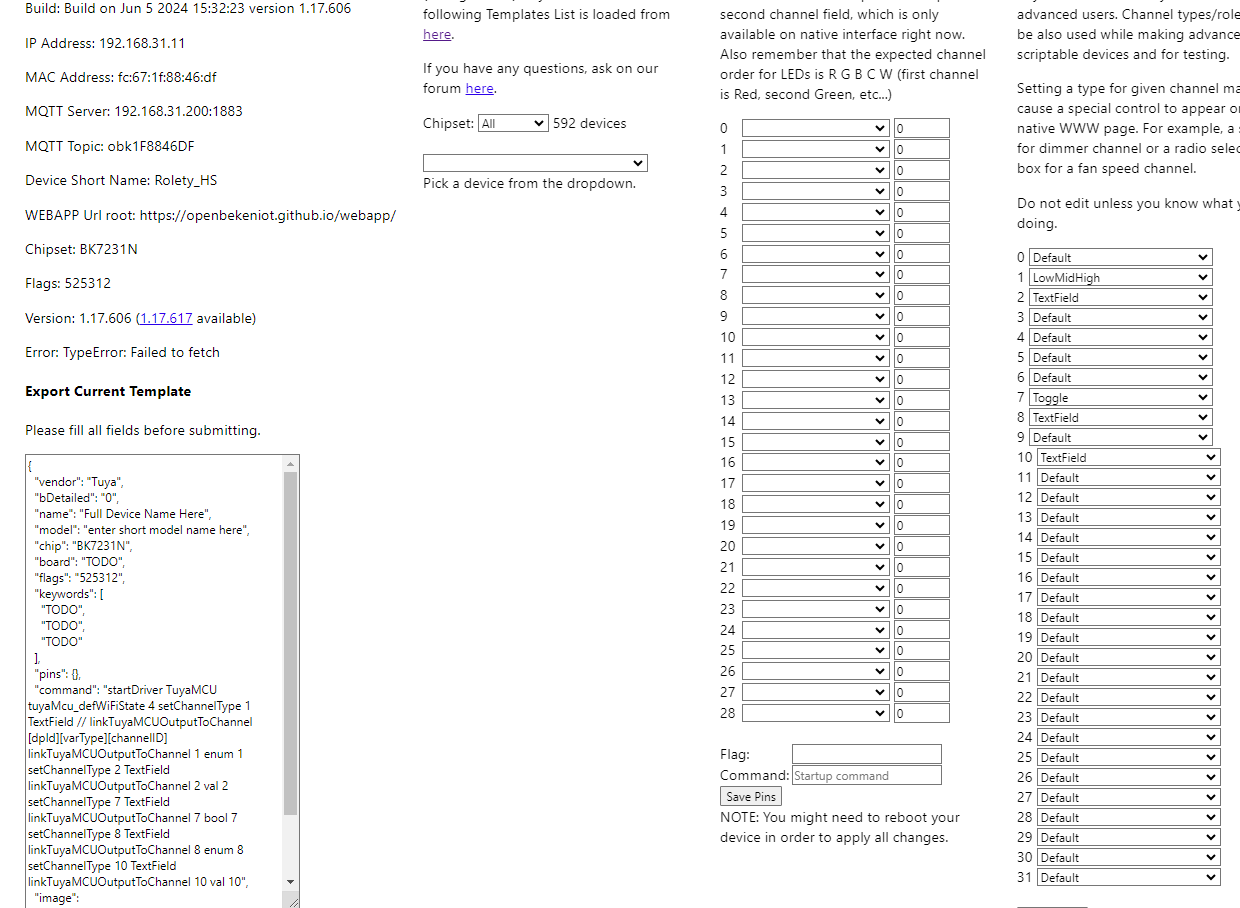Click Device Short Name Rolety_HS text
The height and width of the screenshot is (908, 1240).
pyautogui.click(x=121, y=180)
